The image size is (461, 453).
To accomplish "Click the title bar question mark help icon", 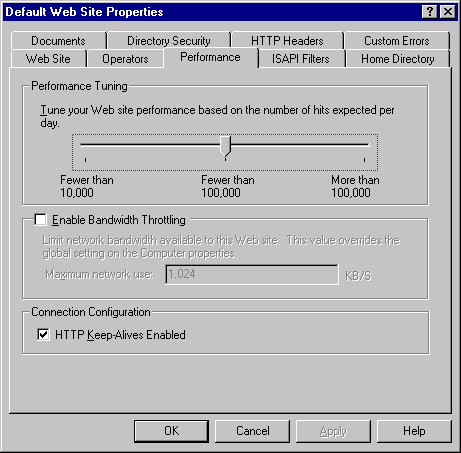I will [x=430, y=12].
